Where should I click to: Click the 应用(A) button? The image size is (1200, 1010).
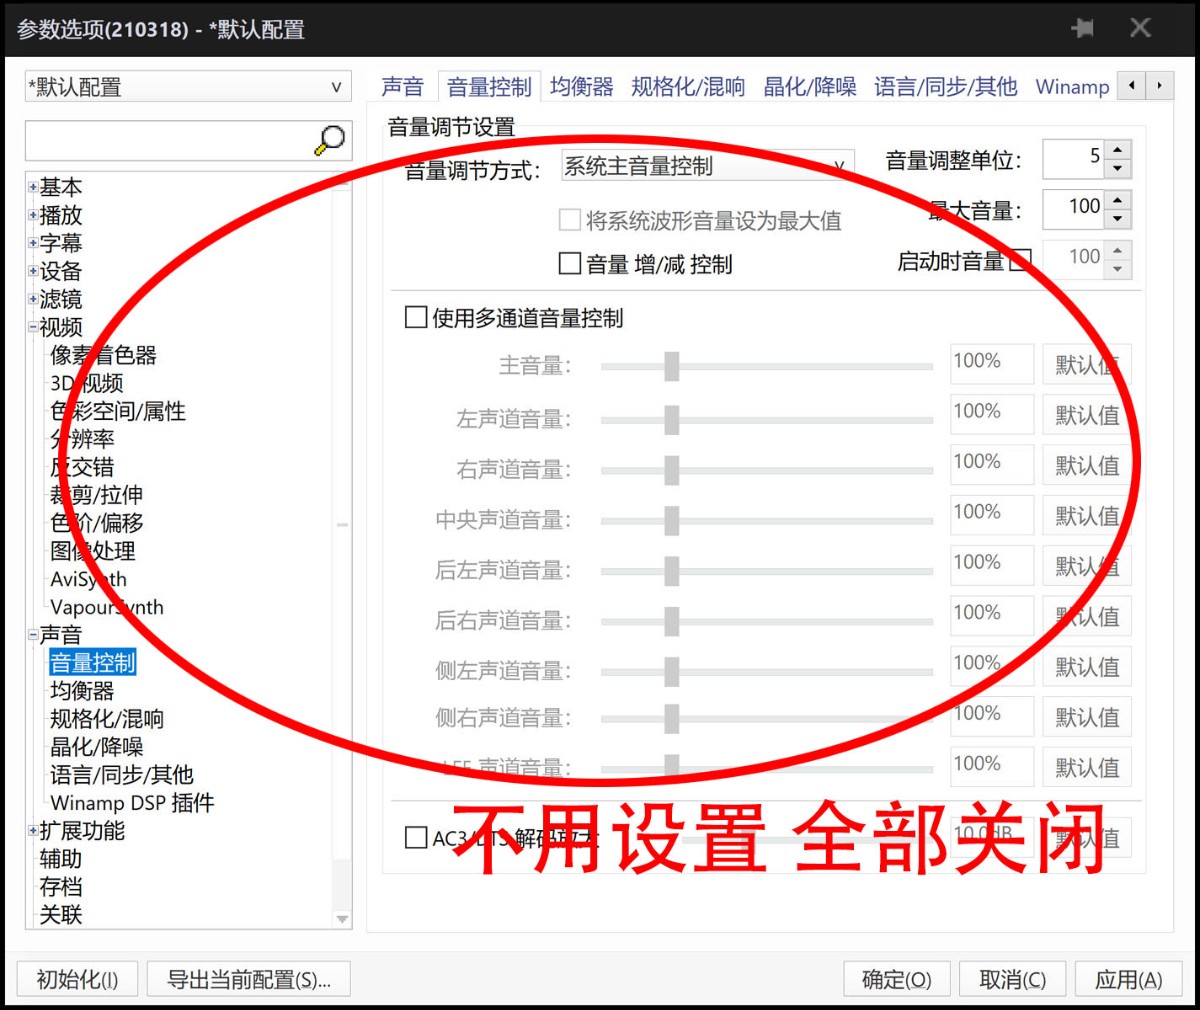coord(1129,979)
